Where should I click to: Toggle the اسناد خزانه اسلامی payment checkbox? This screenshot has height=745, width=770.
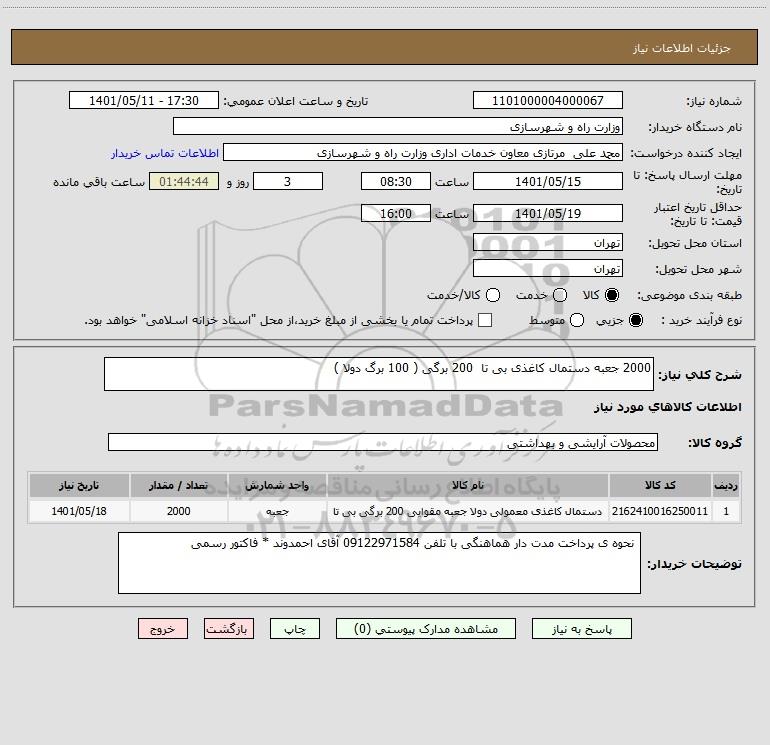tap(485, 320)
